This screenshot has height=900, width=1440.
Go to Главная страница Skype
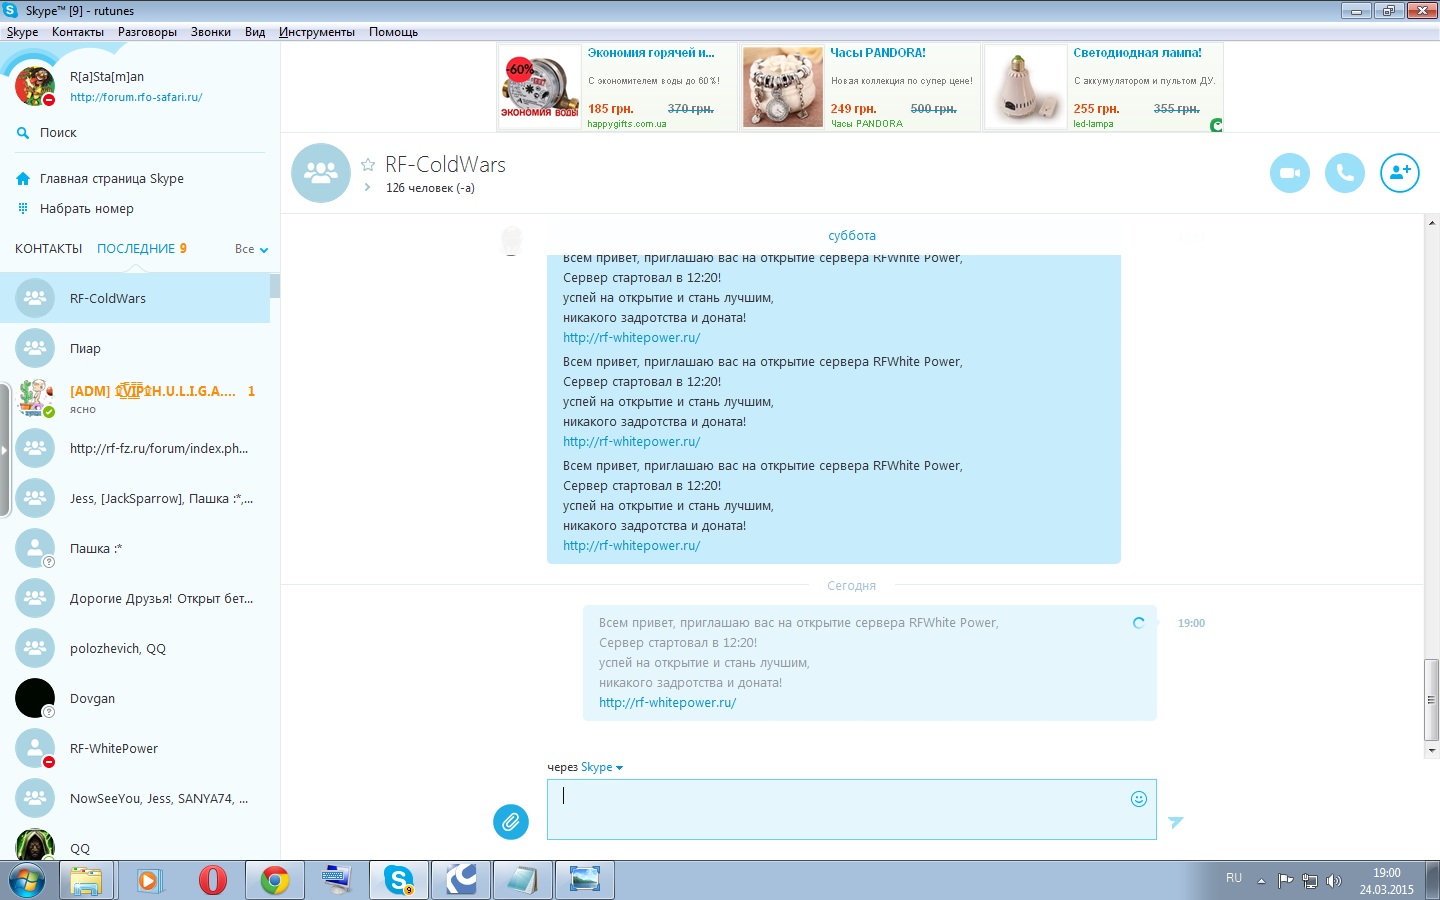(x=111, y=179)
